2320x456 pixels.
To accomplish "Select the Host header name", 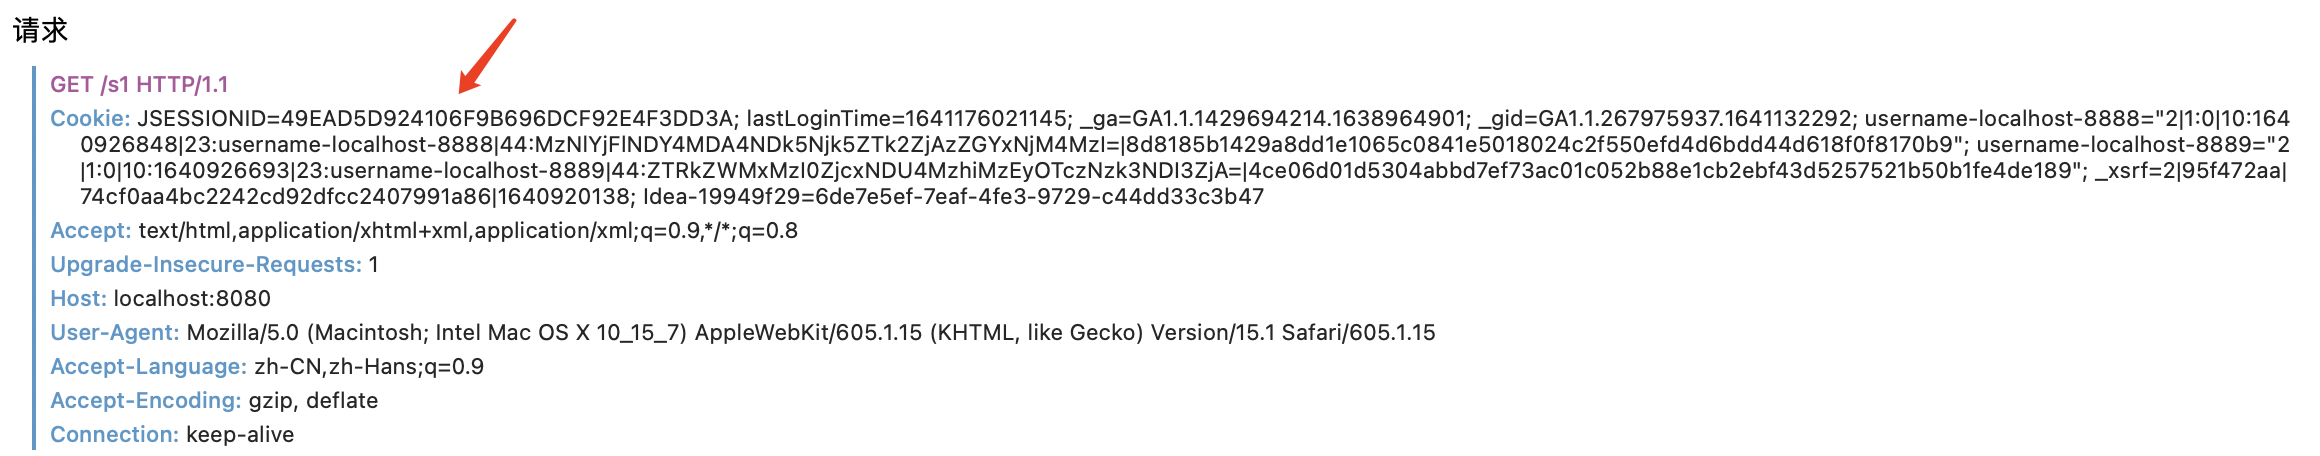I will (78, 299).
